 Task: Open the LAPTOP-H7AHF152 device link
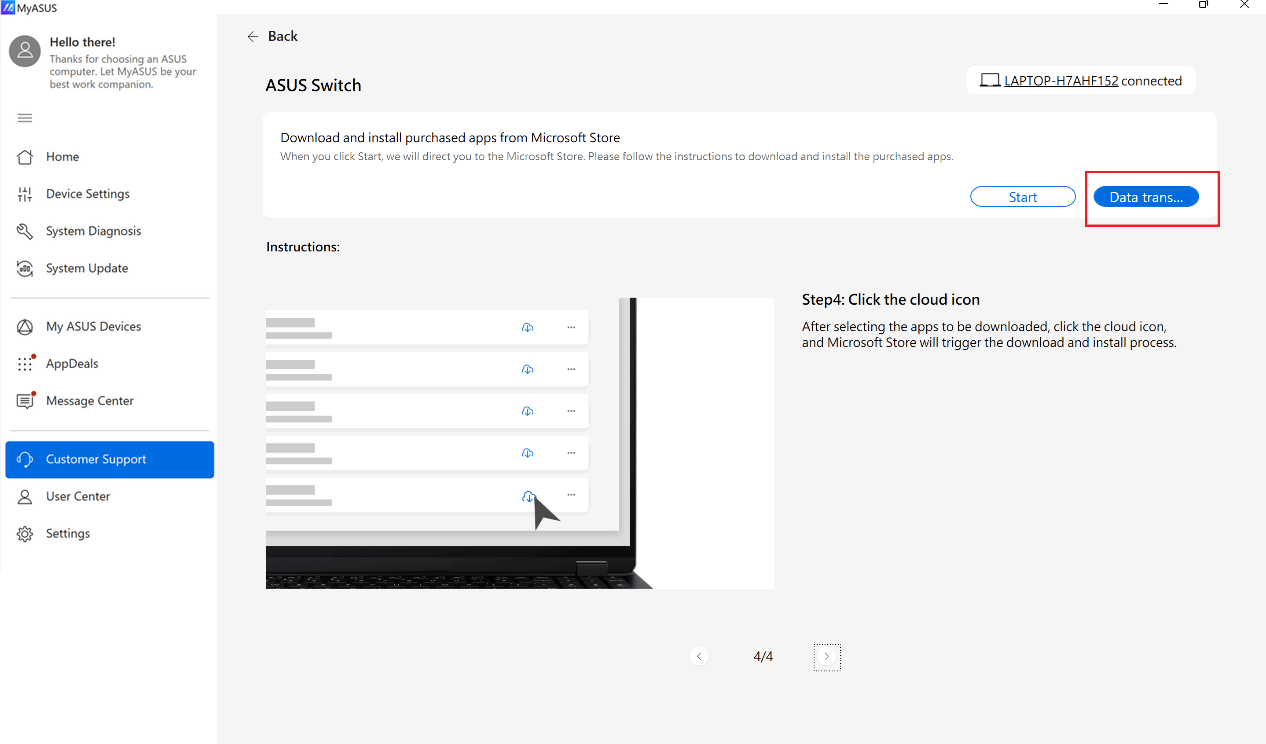pyautogui.click(x=1060, y=81)
